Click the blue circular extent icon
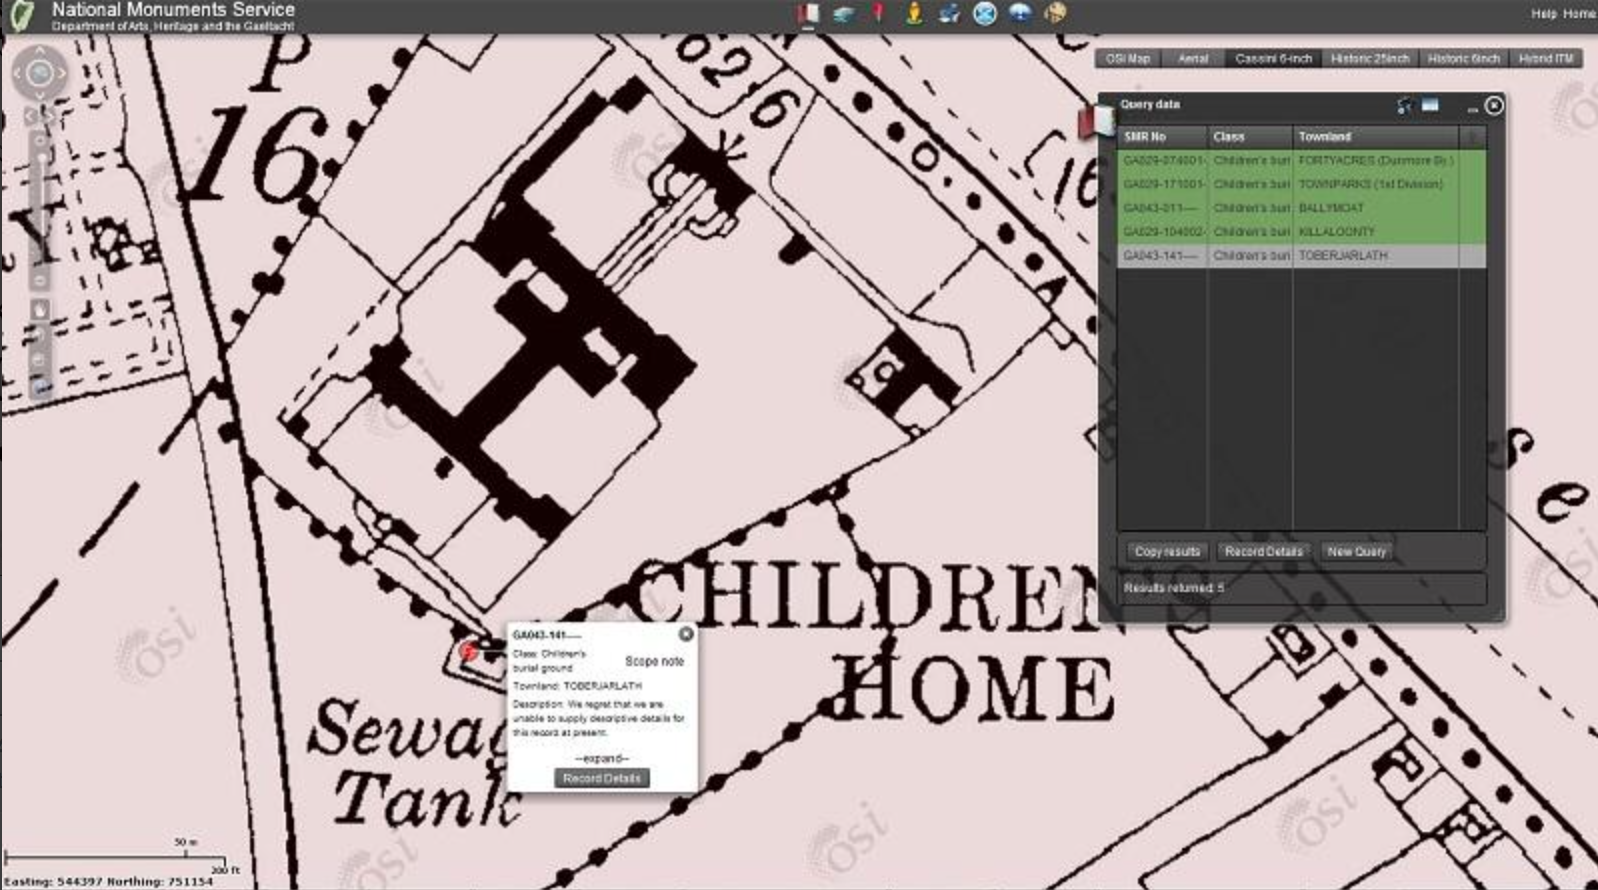The image size is (1598, 890). pos(985,13)
